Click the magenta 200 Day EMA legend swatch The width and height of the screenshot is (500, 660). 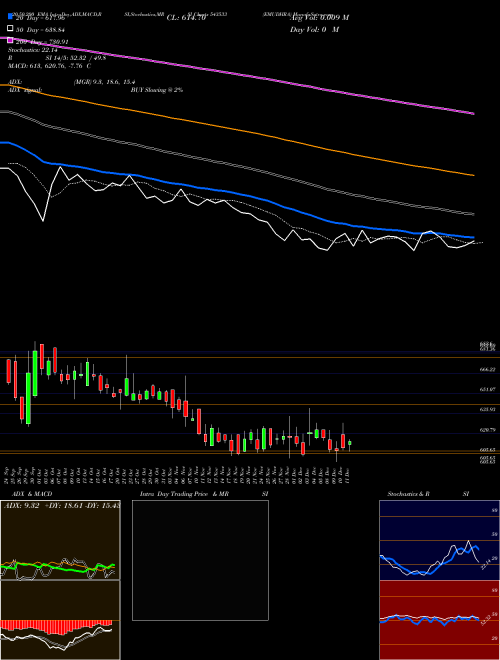pyautogui.click(x=11, y=41)
